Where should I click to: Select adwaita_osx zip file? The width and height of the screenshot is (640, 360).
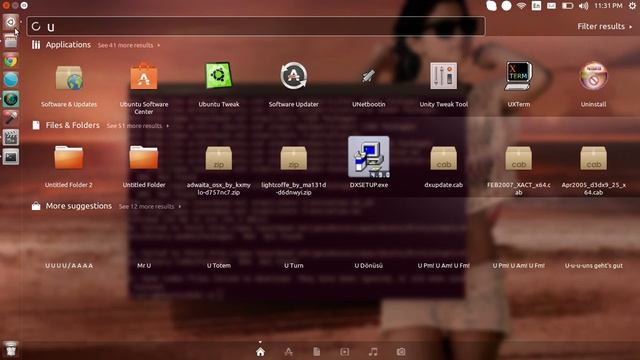pos(219,158)
